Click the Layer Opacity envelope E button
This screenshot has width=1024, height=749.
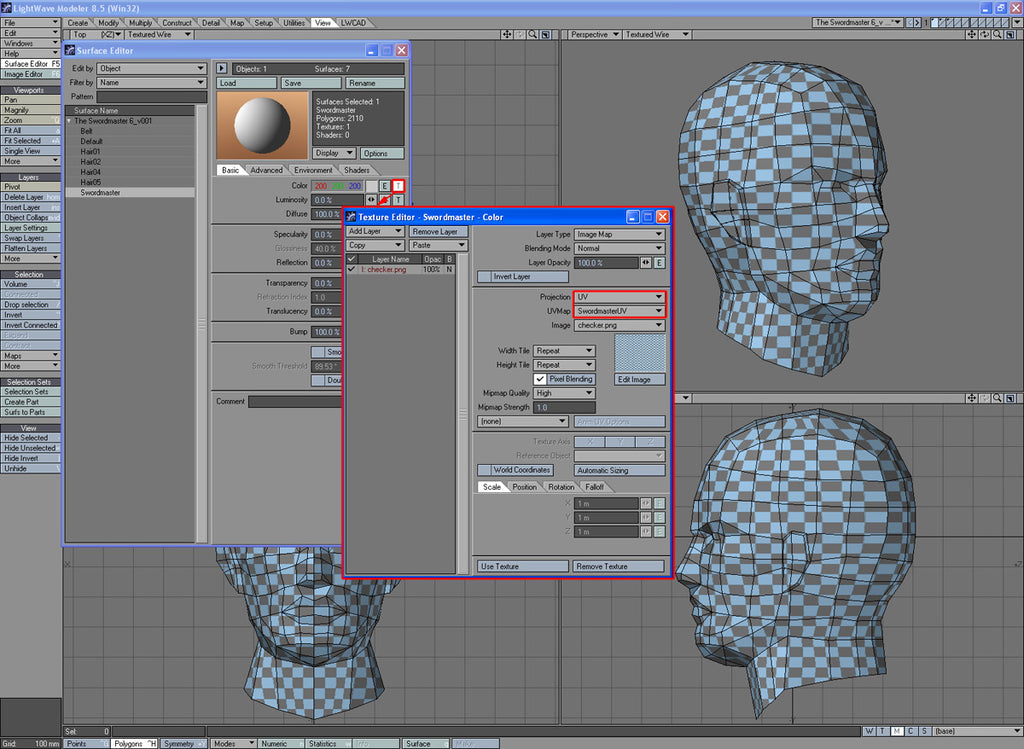[x=658, y=262]
